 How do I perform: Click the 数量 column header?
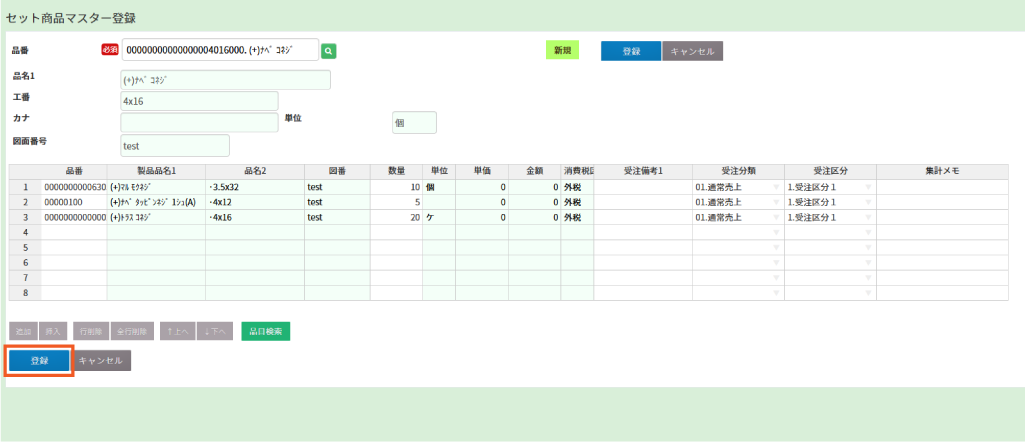click(x=396, y=171)
